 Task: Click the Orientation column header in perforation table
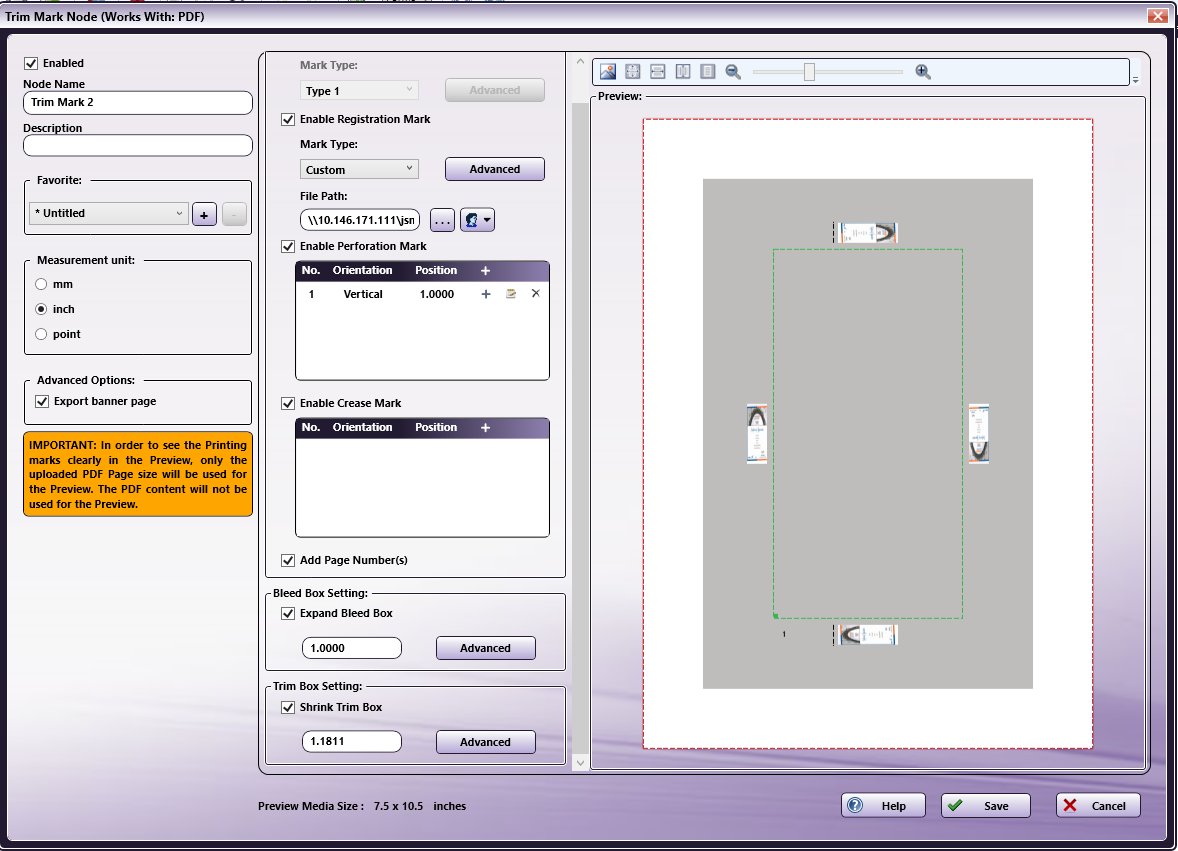[x=362, y=270]
